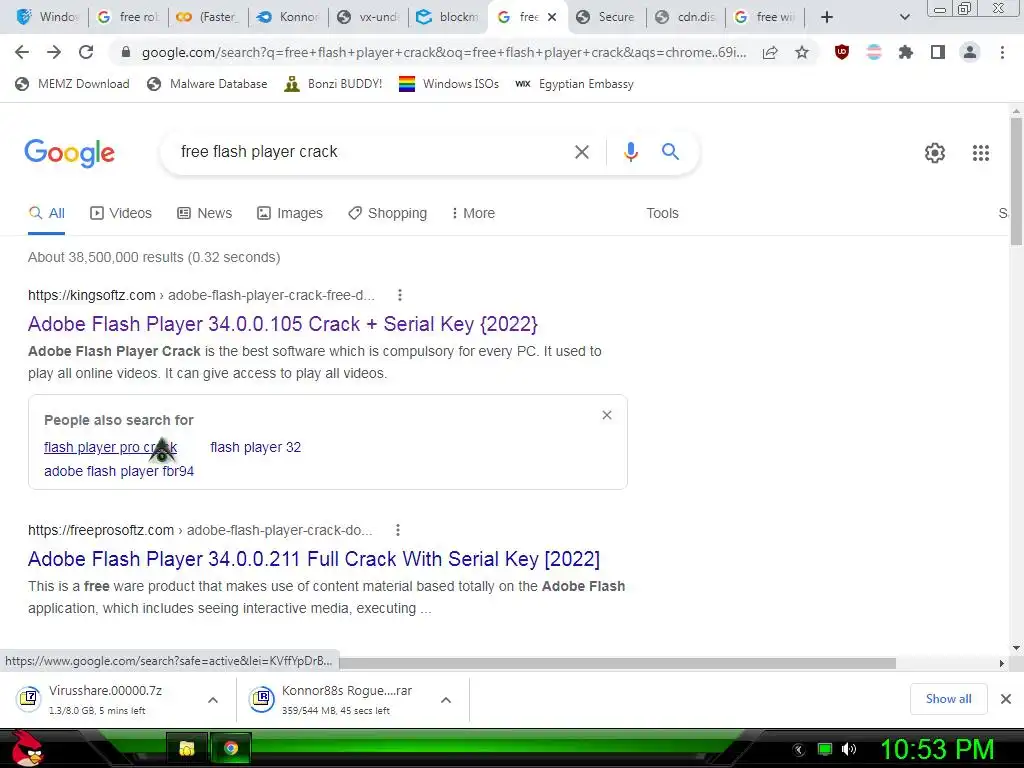Start voice search with microphone
1024x768 pixels.
pyautogui.click(x=630, y=152)
